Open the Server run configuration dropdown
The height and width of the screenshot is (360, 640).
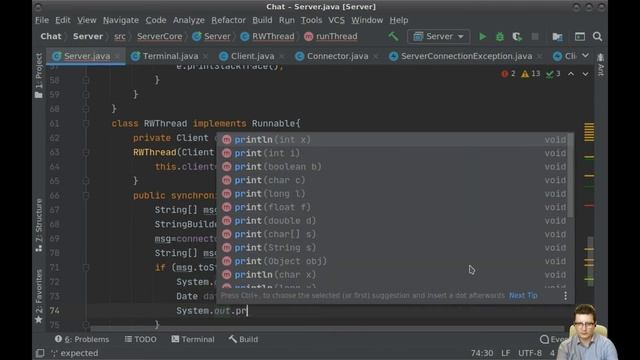tap(438, 37)
